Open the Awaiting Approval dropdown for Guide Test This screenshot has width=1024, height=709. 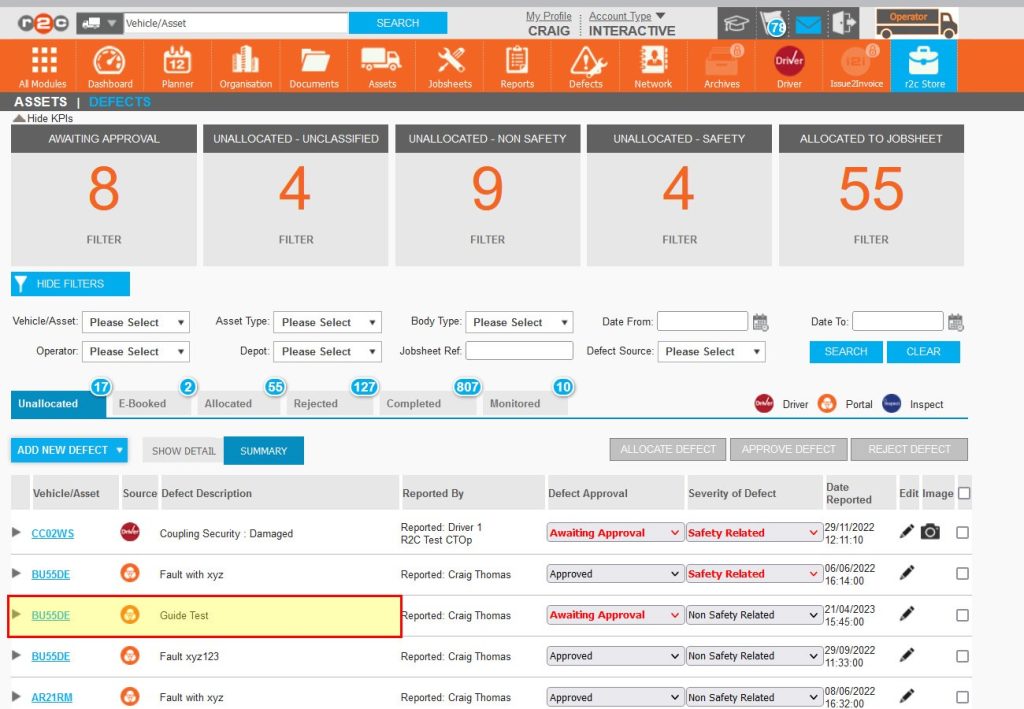pyautogui.click(x=614, y=614)
